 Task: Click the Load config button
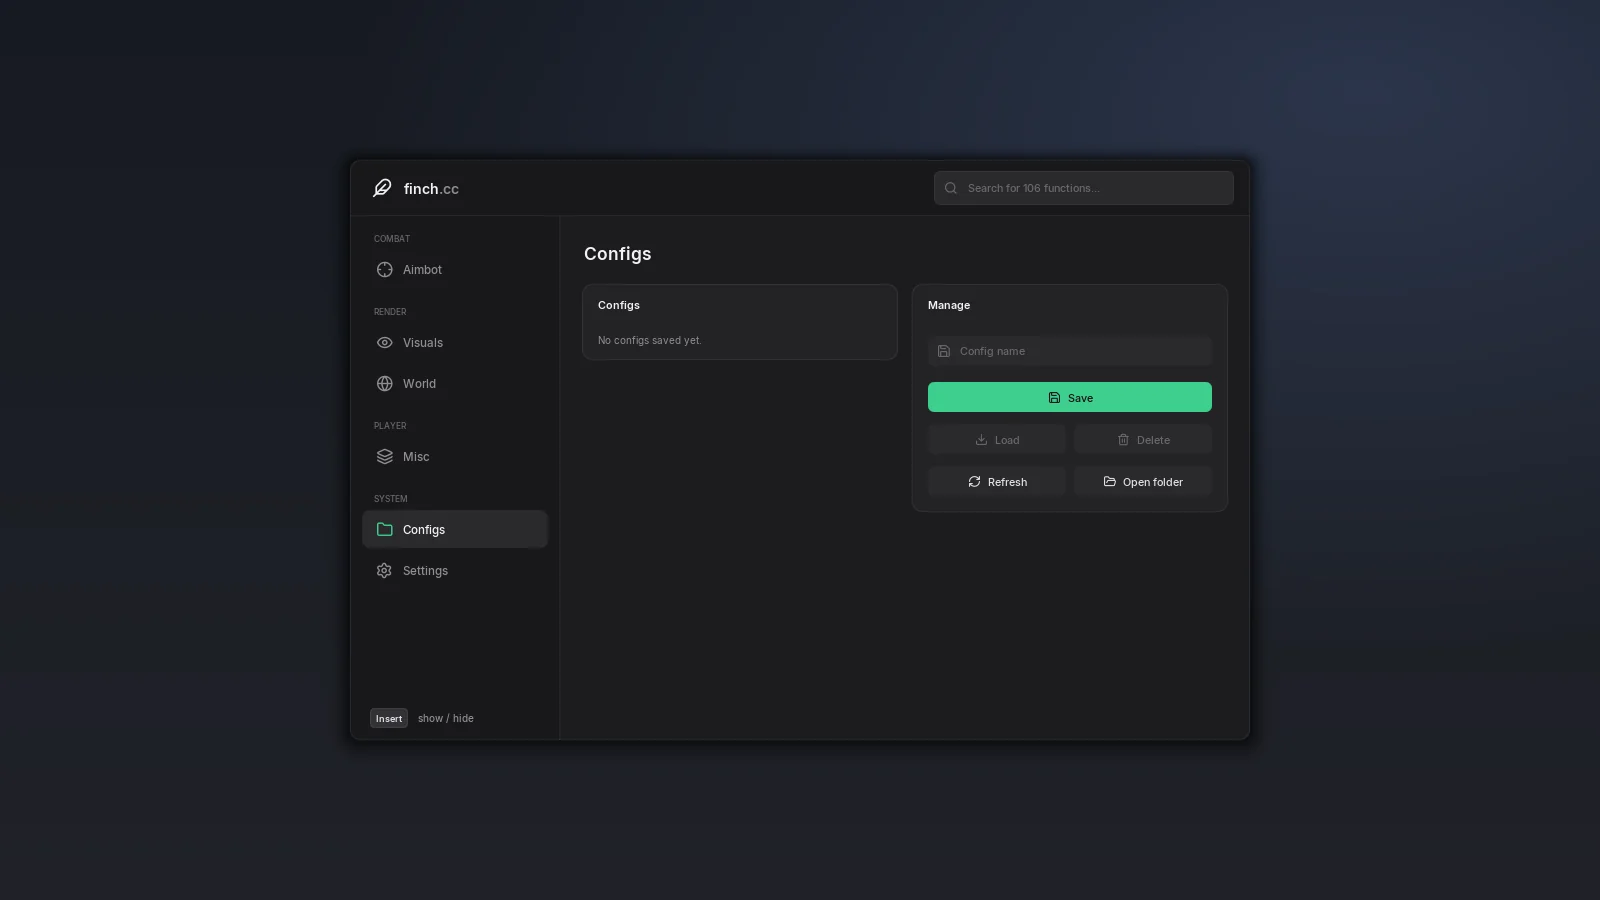pos(997,440)
